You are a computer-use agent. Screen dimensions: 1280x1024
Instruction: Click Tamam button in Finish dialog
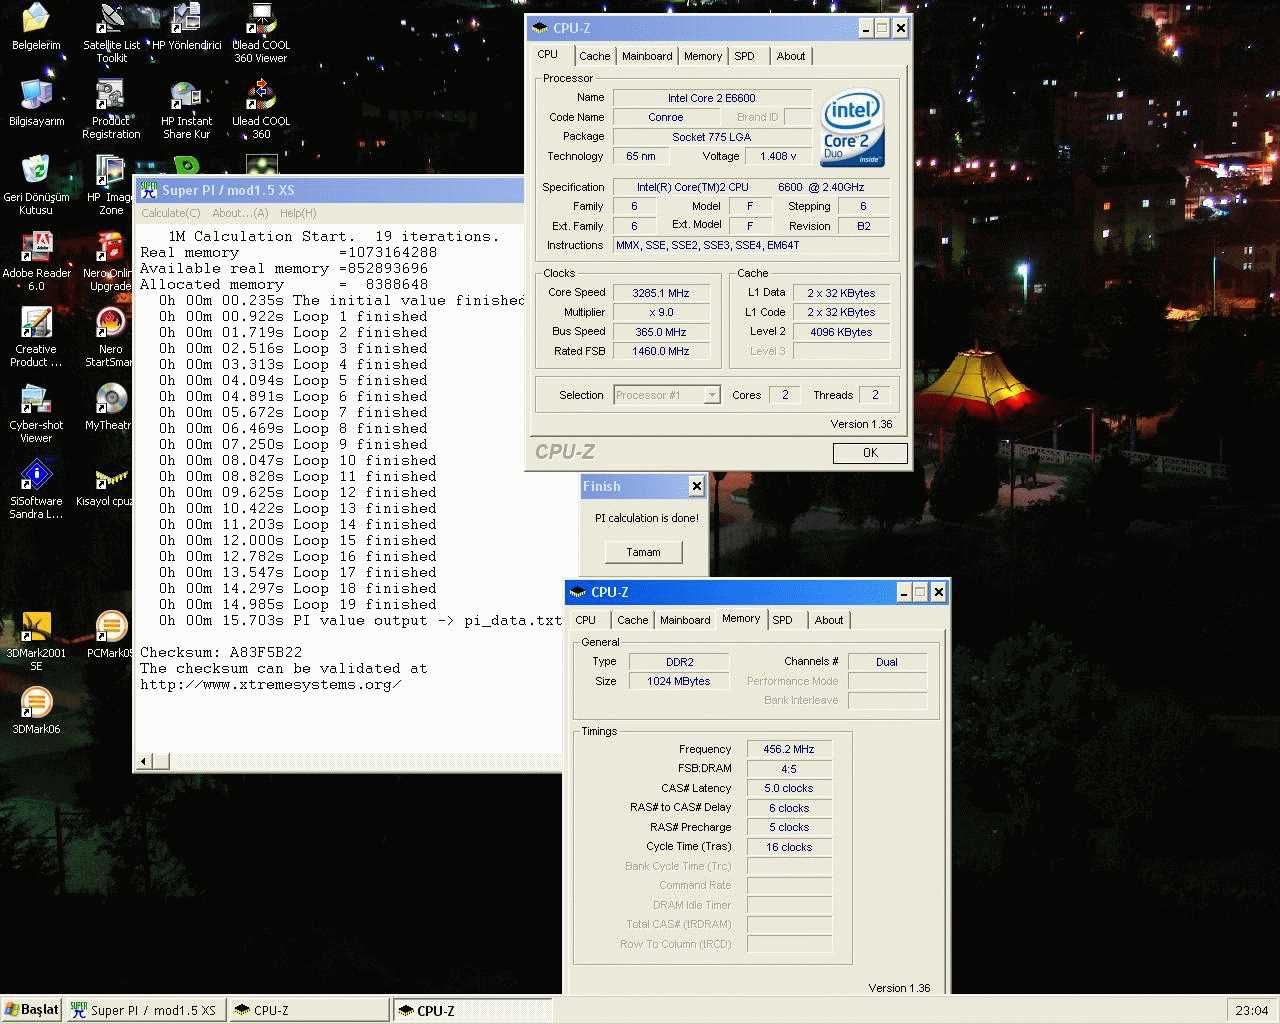pos(643,552)
